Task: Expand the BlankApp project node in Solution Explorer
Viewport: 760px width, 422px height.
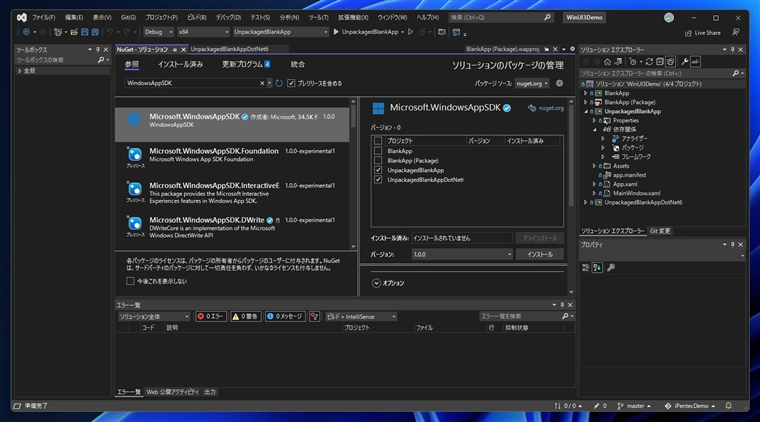Action: point(586,93)
